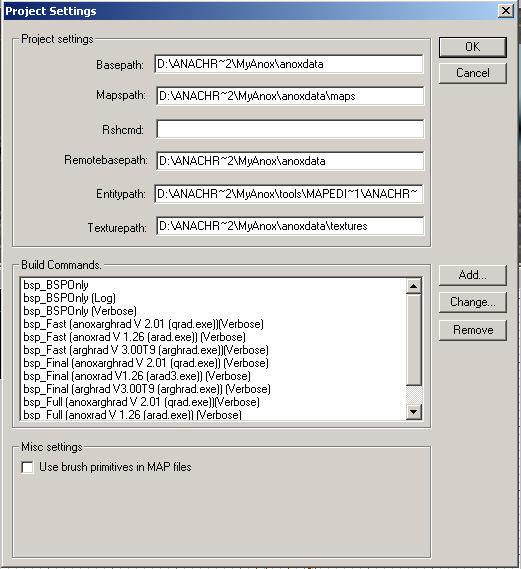Close the Project Settings dialog with X

point(505,11)
